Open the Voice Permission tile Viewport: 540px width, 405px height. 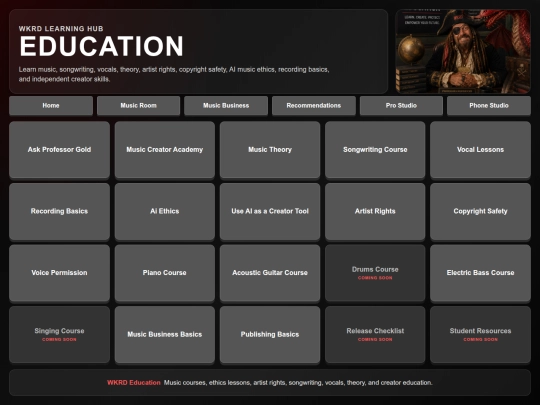pos(60,273)
